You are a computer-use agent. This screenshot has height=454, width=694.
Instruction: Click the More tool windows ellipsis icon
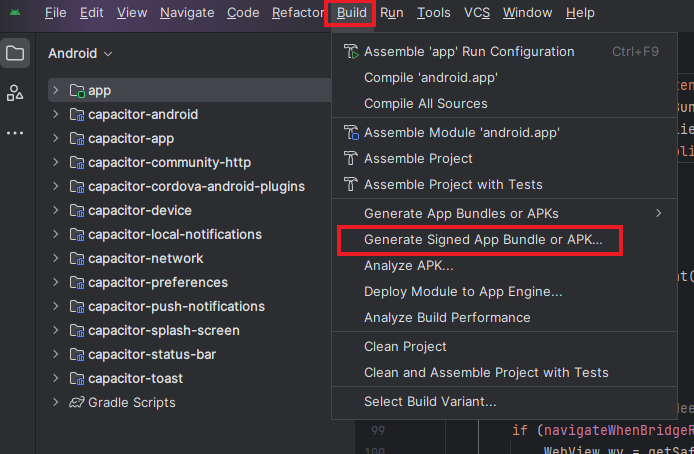pos(15,132)
